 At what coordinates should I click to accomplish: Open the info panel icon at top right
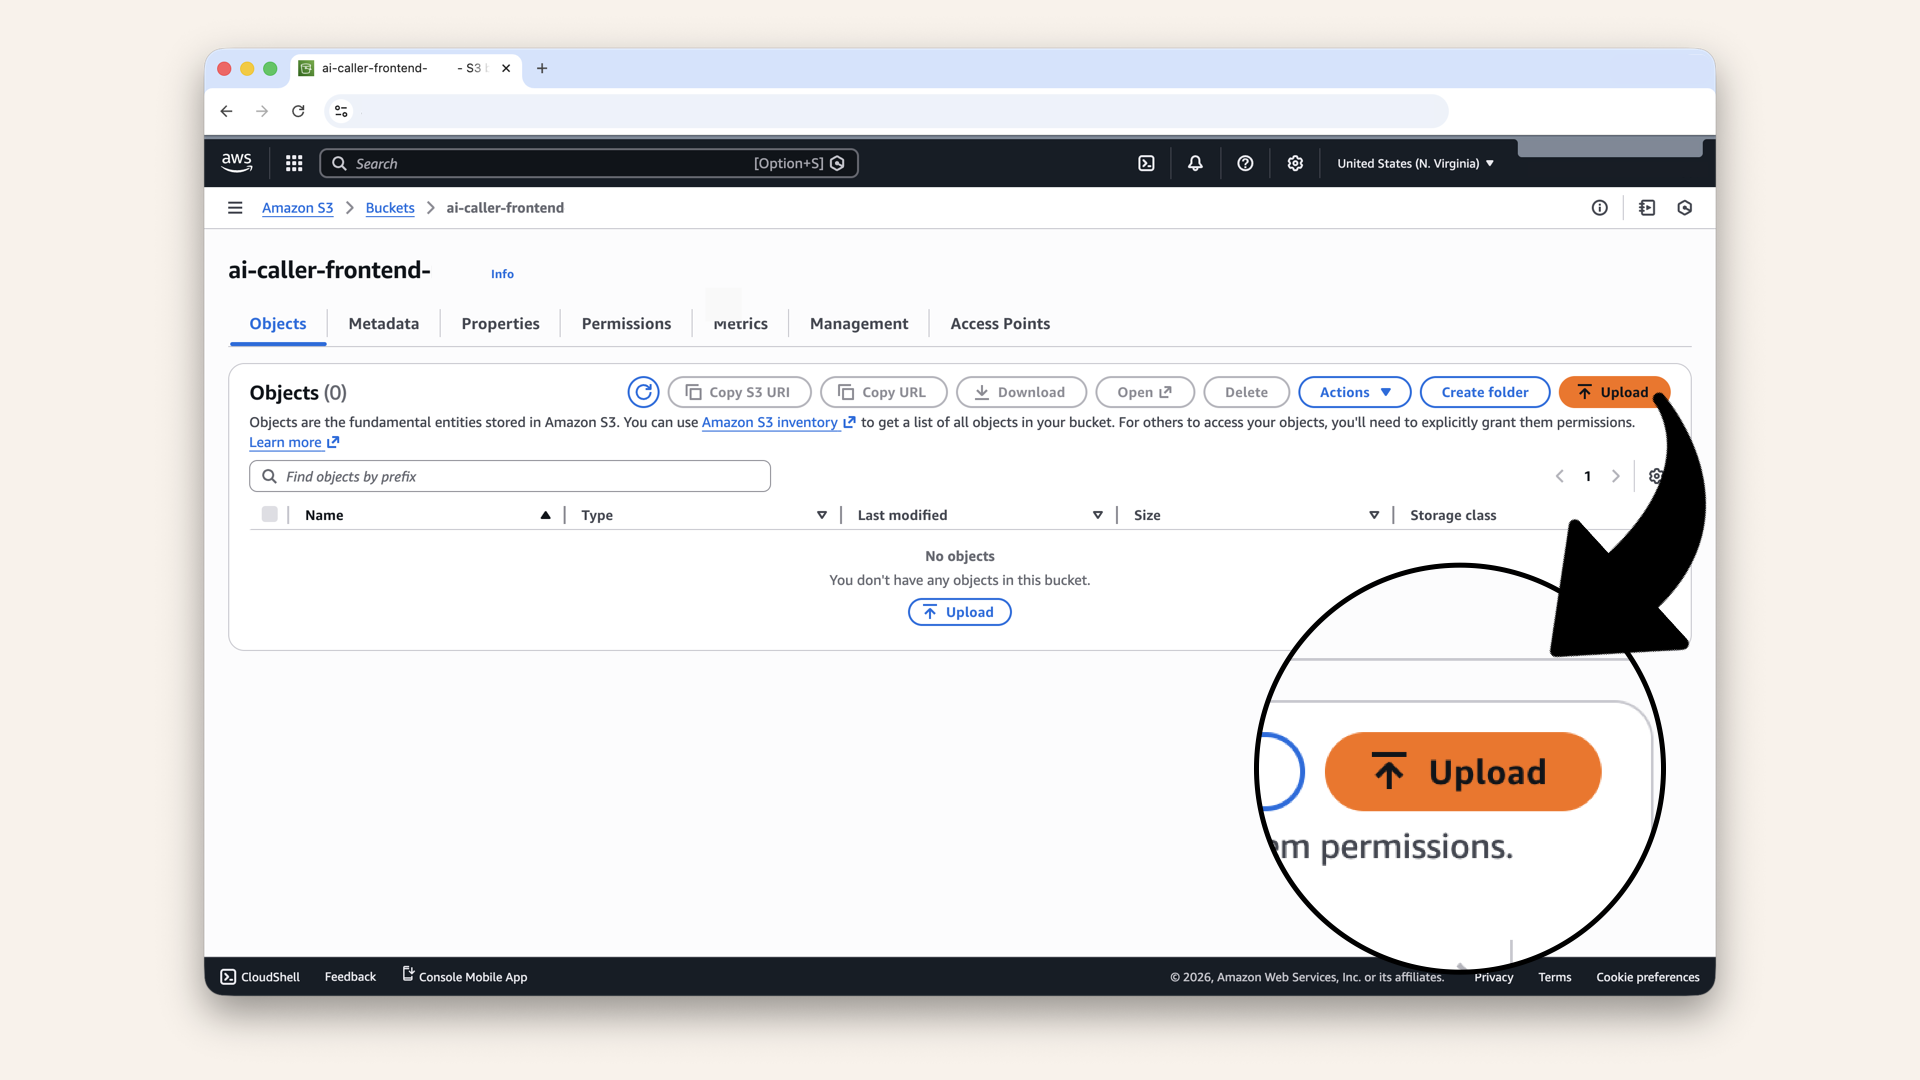coord(1600,208)
